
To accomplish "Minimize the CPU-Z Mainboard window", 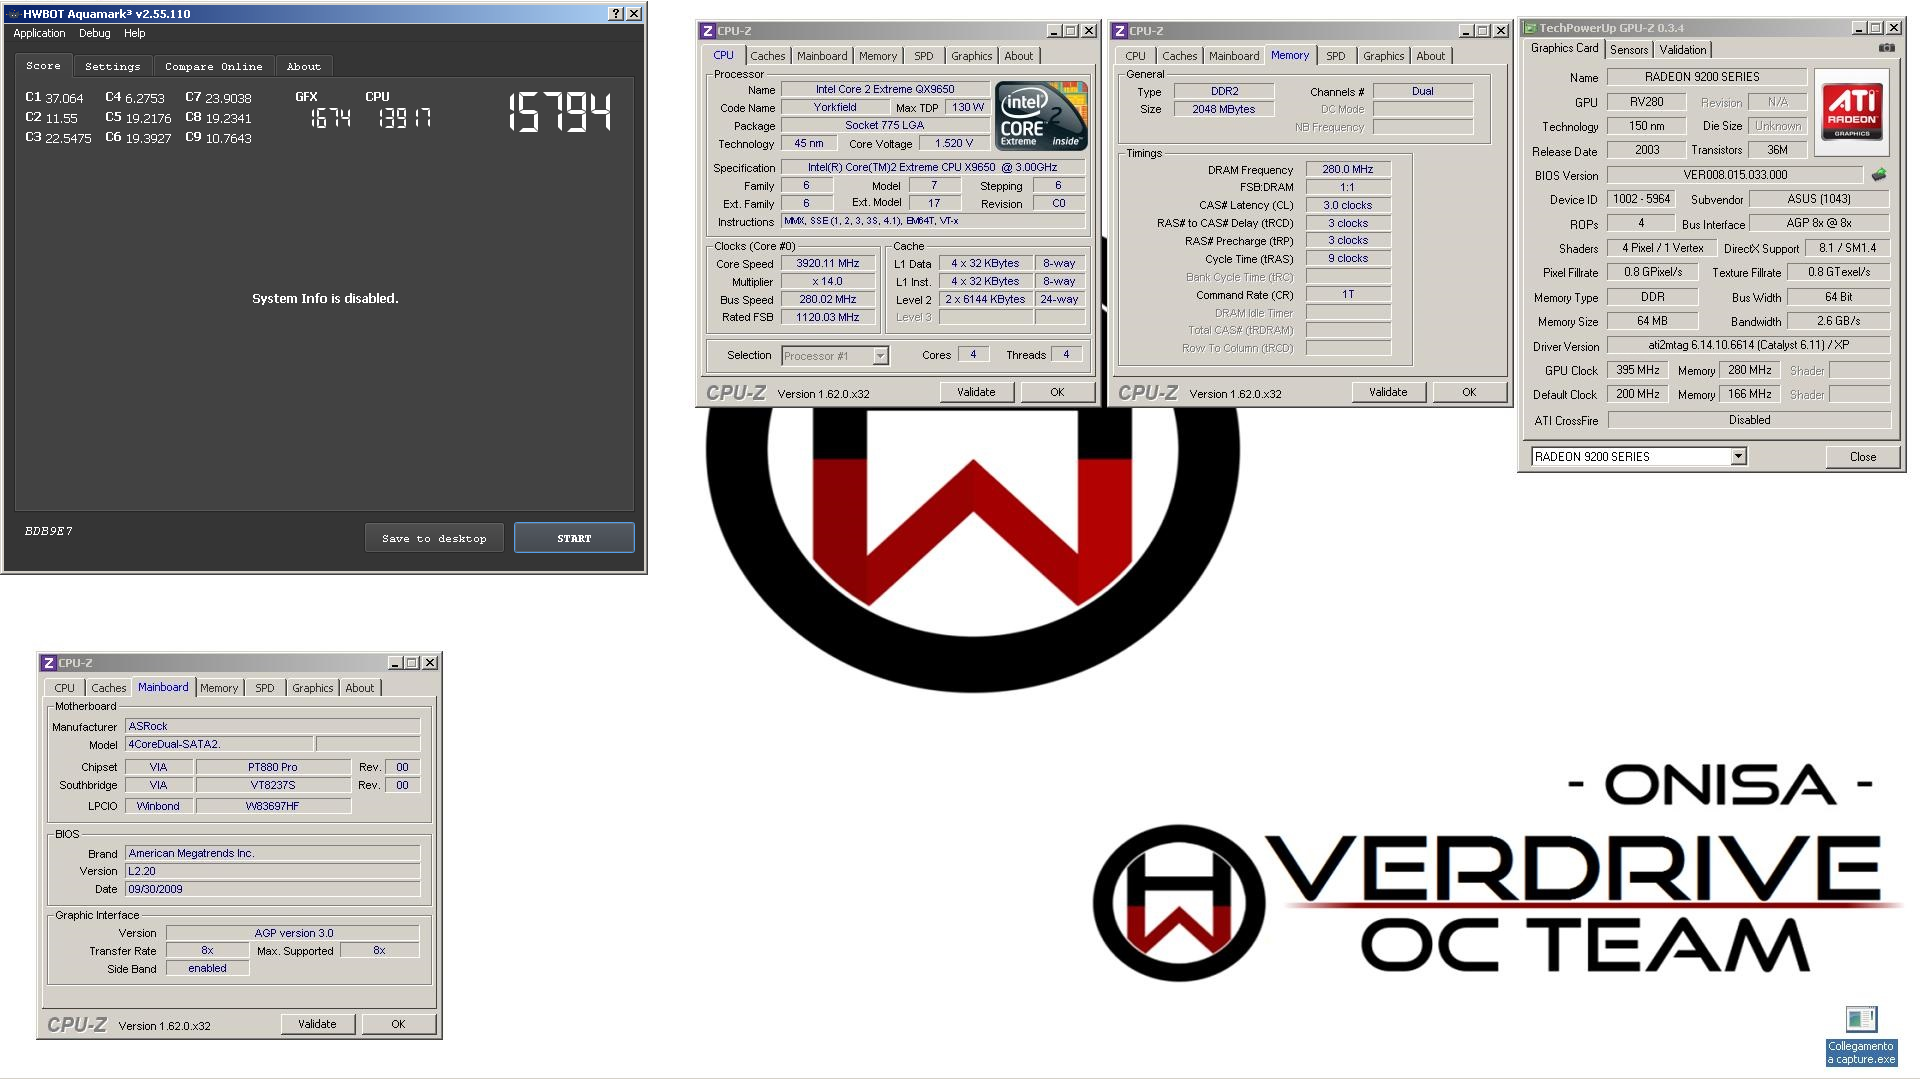I will pos(395,663).
